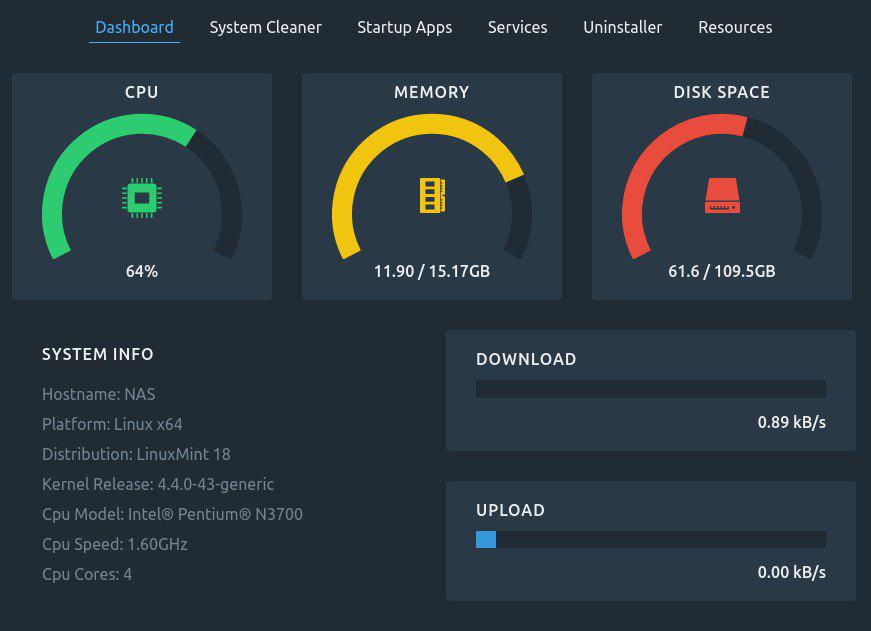Select the Distribution: LinuxMint 18 line
The image size is (871, 631).
[136, 454]
